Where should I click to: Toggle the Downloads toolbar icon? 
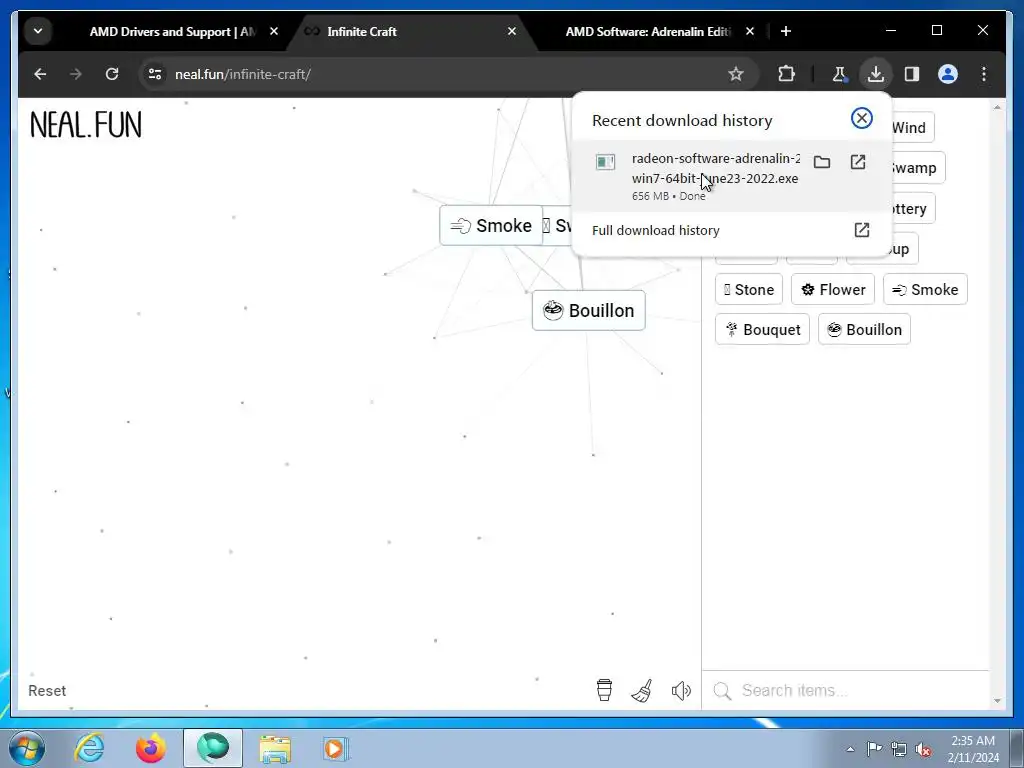pyautogui.click(x=876, y=74)
